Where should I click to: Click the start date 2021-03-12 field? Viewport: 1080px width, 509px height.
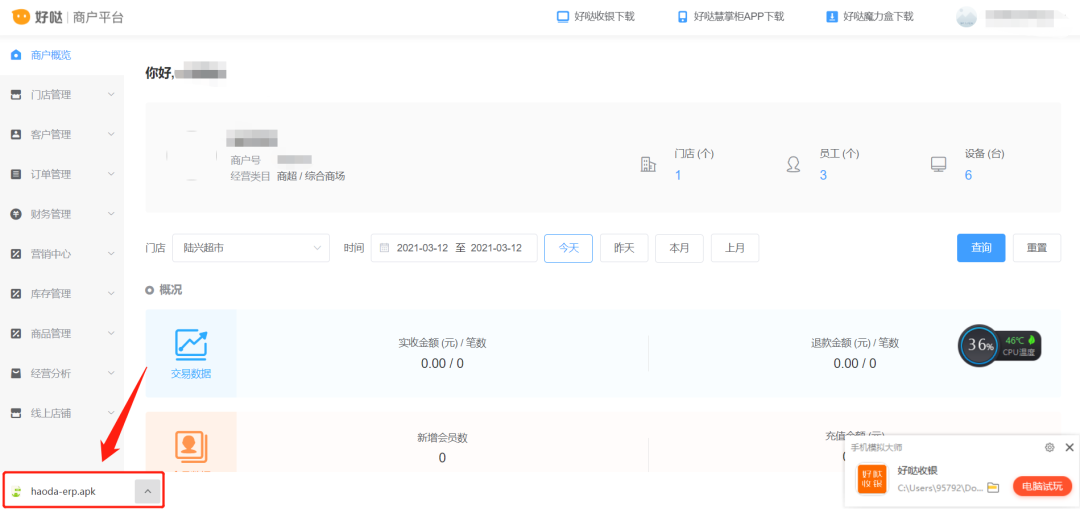(x=422, y=248)
